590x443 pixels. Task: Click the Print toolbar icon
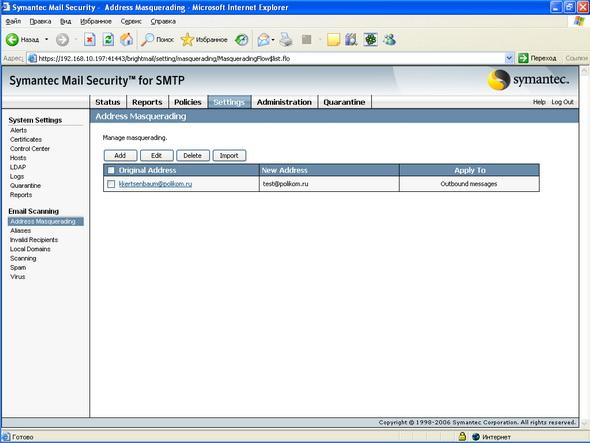(x=286, y=40)
